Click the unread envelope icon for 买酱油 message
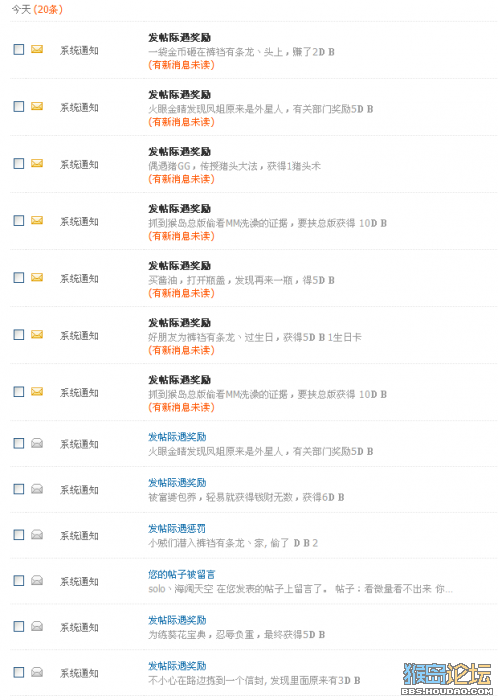The height and width of the screenshot is (700, 498). (x=37, y=278)
